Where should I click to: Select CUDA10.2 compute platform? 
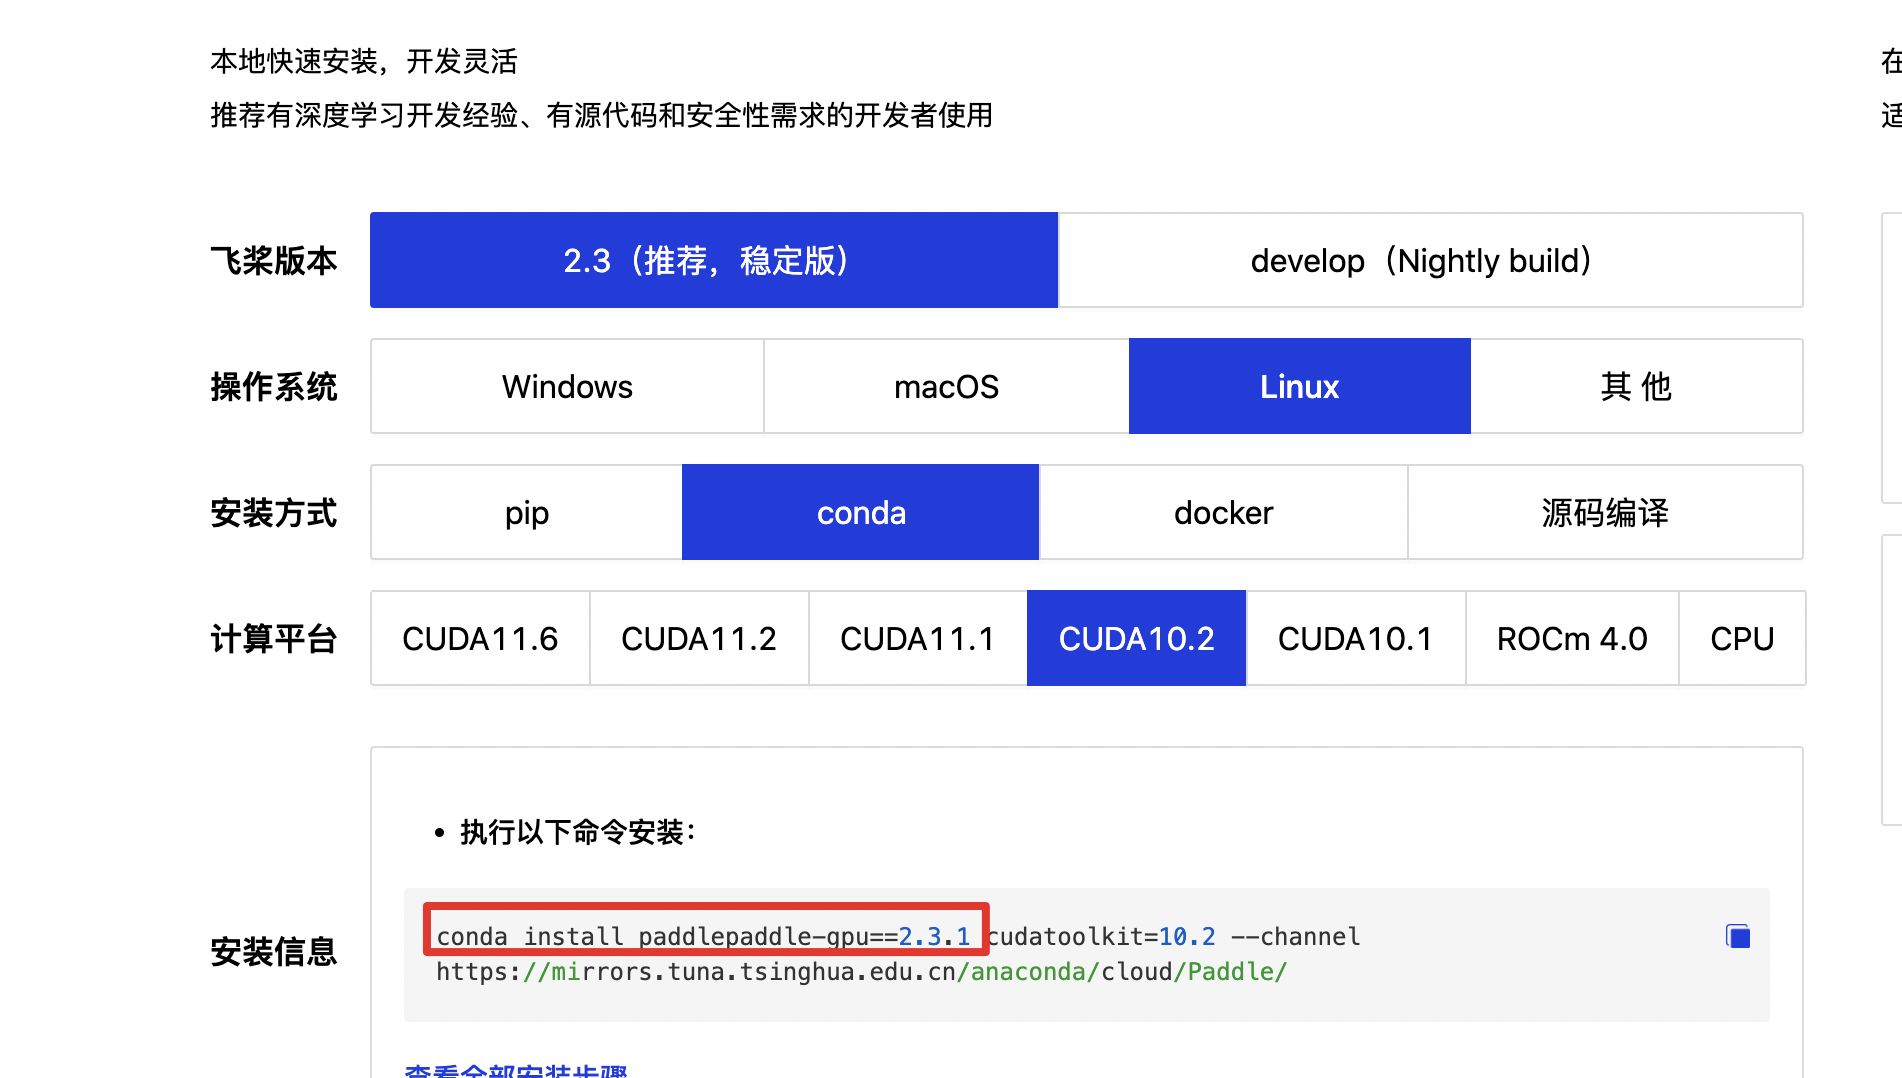click(1136, 638)
